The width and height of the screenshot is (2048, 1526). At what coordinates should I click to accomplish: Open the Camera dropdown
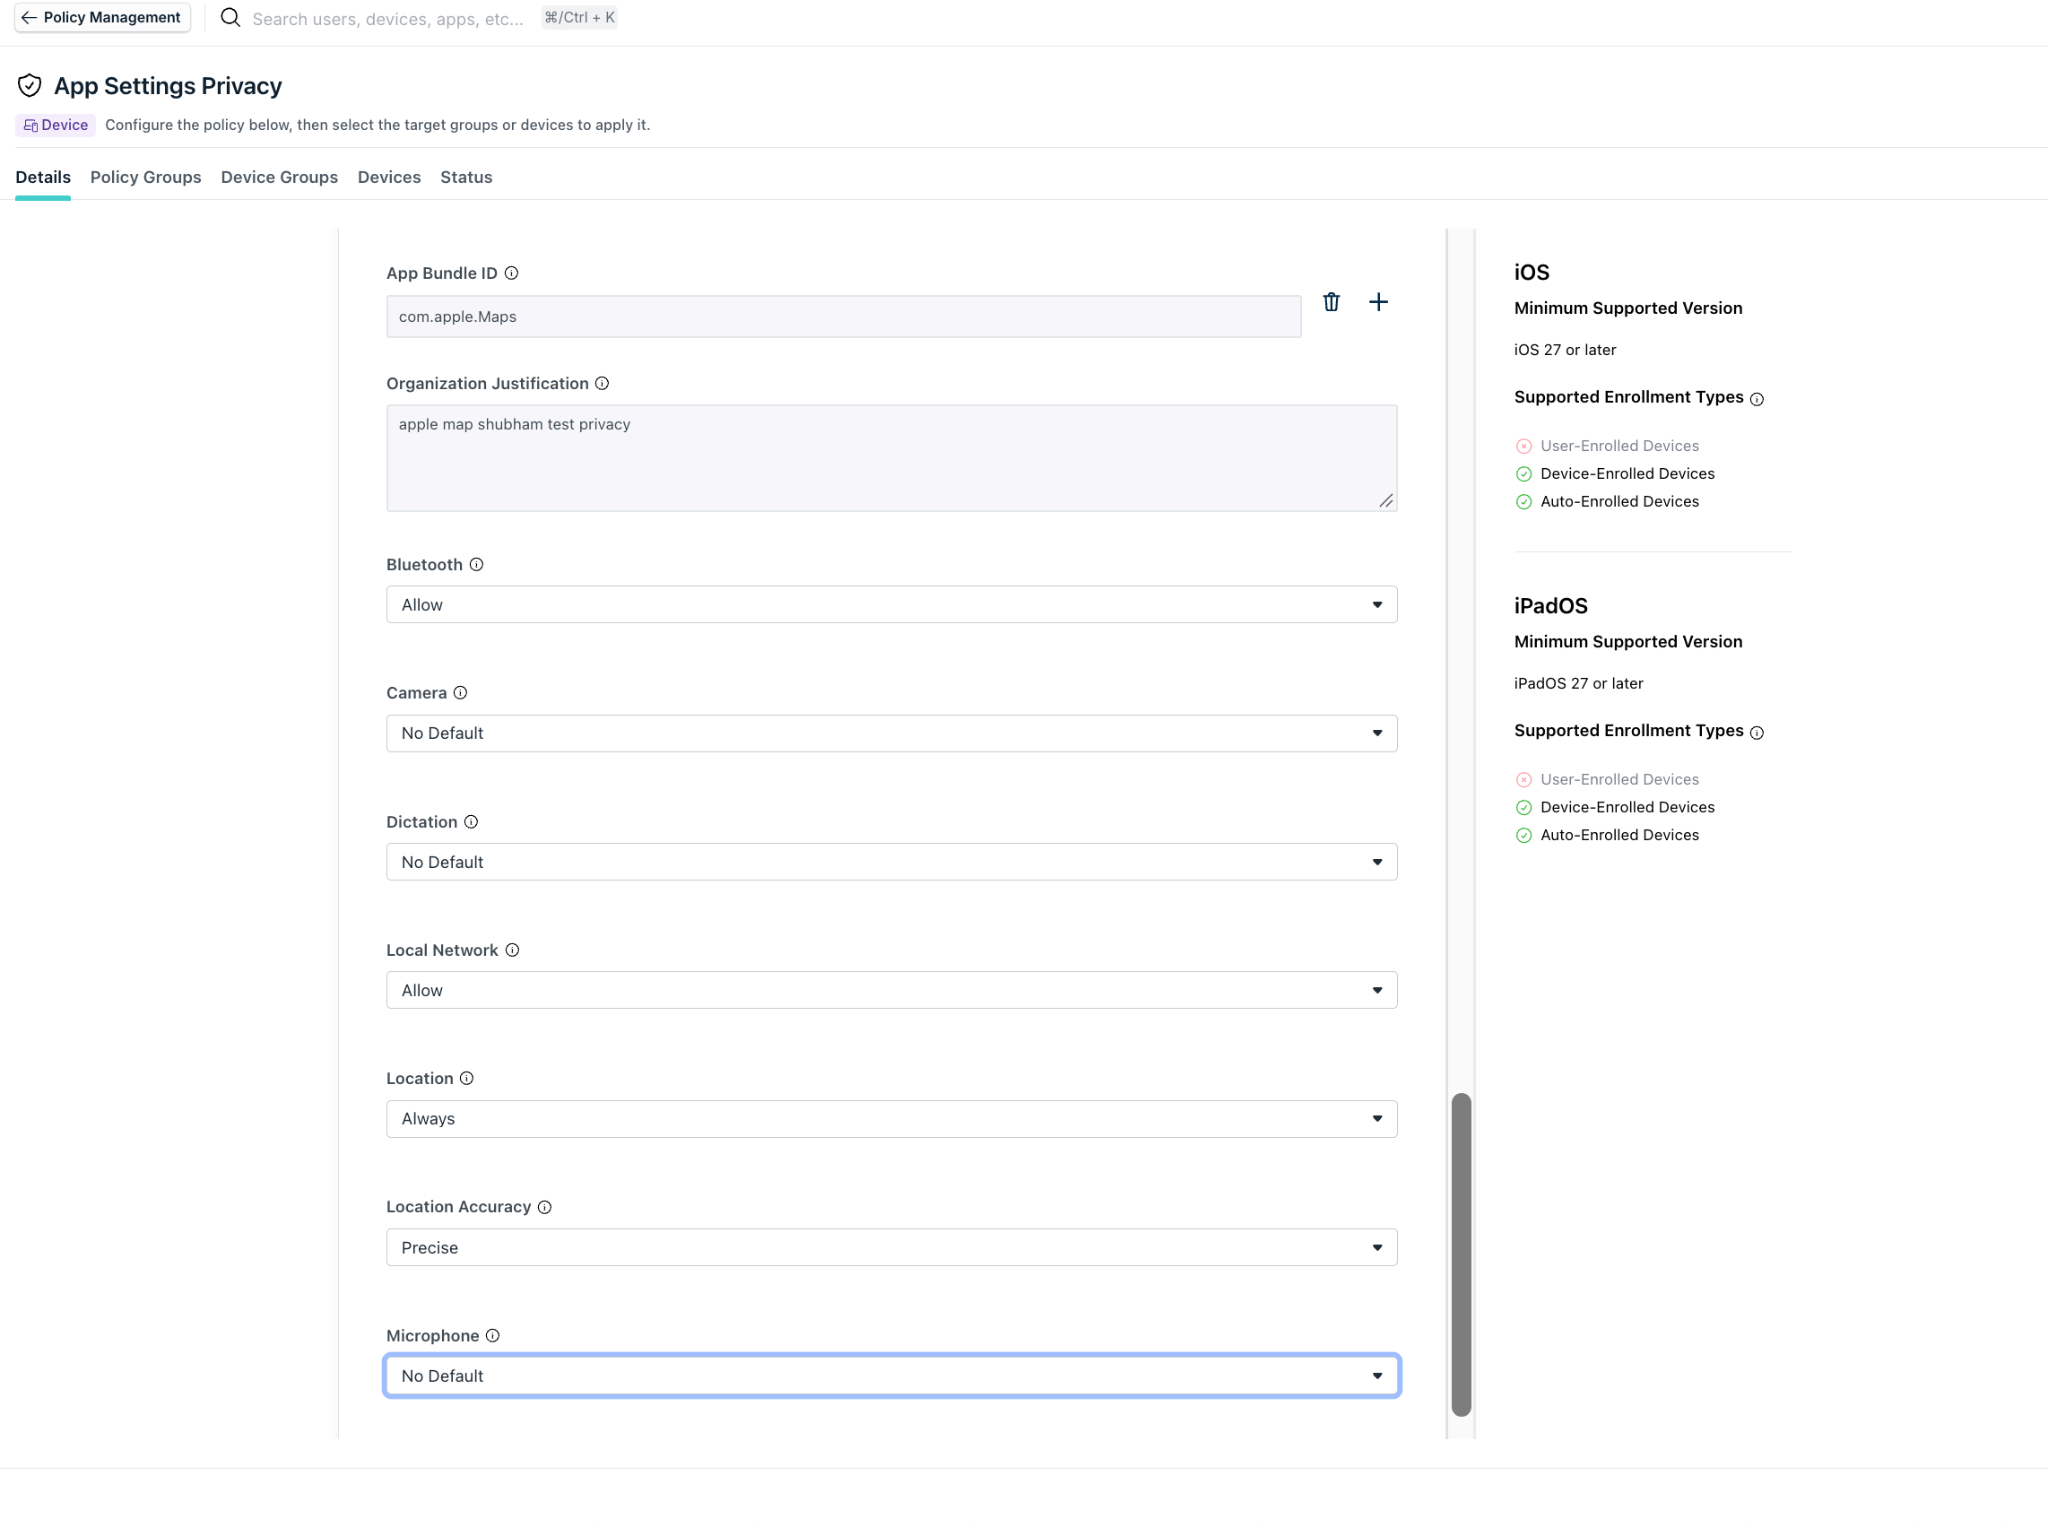click(x=891, y=733)
